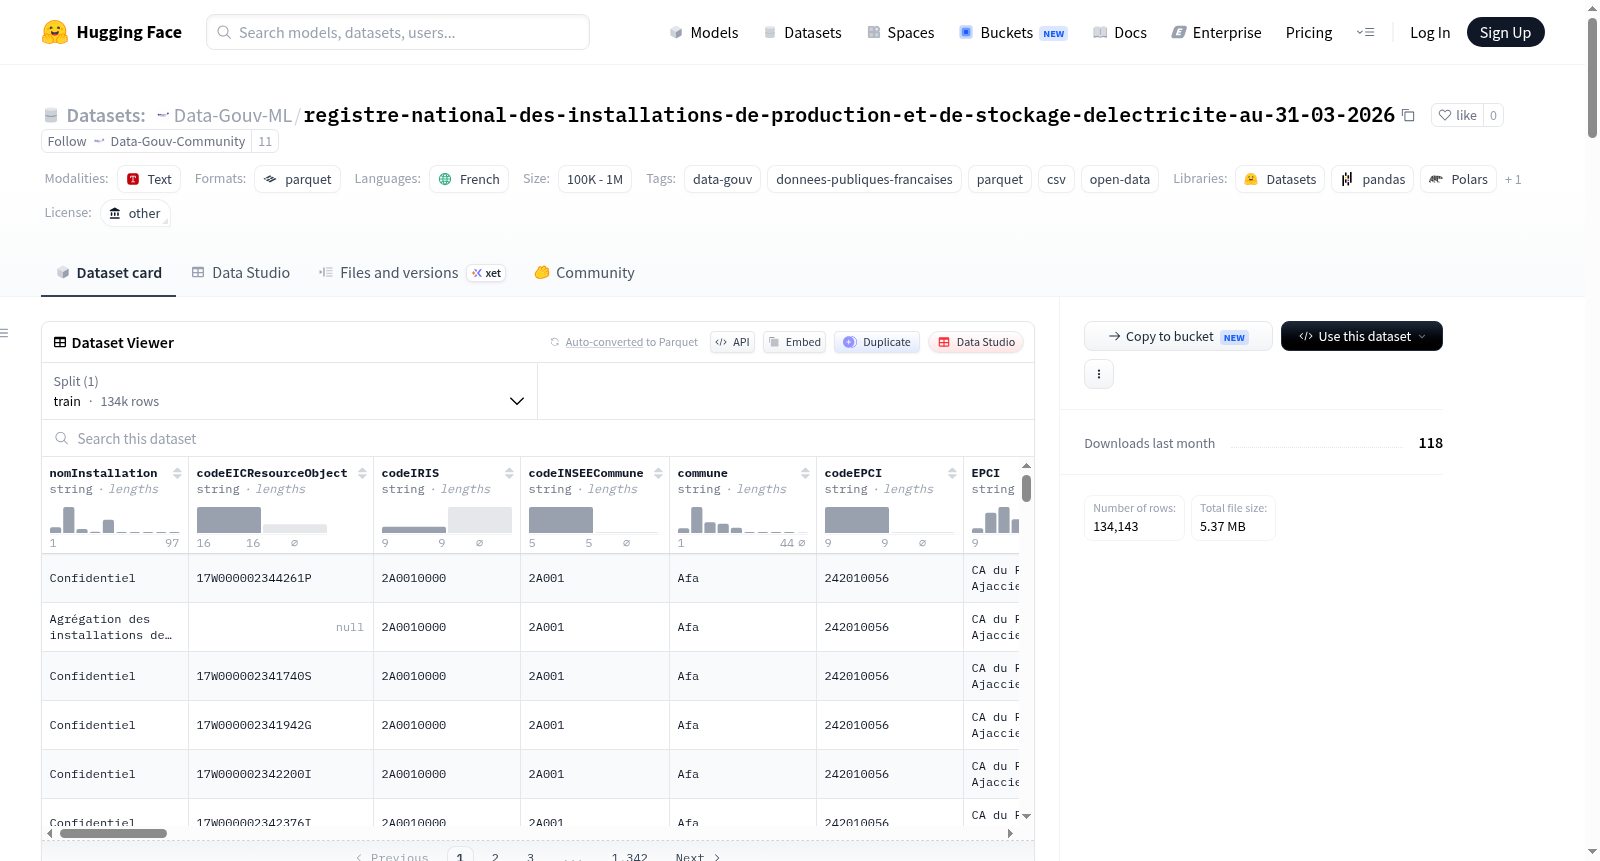Click the Polars library tag
The width and height of the screenshot is (1600, 861).
(1458, 179)
